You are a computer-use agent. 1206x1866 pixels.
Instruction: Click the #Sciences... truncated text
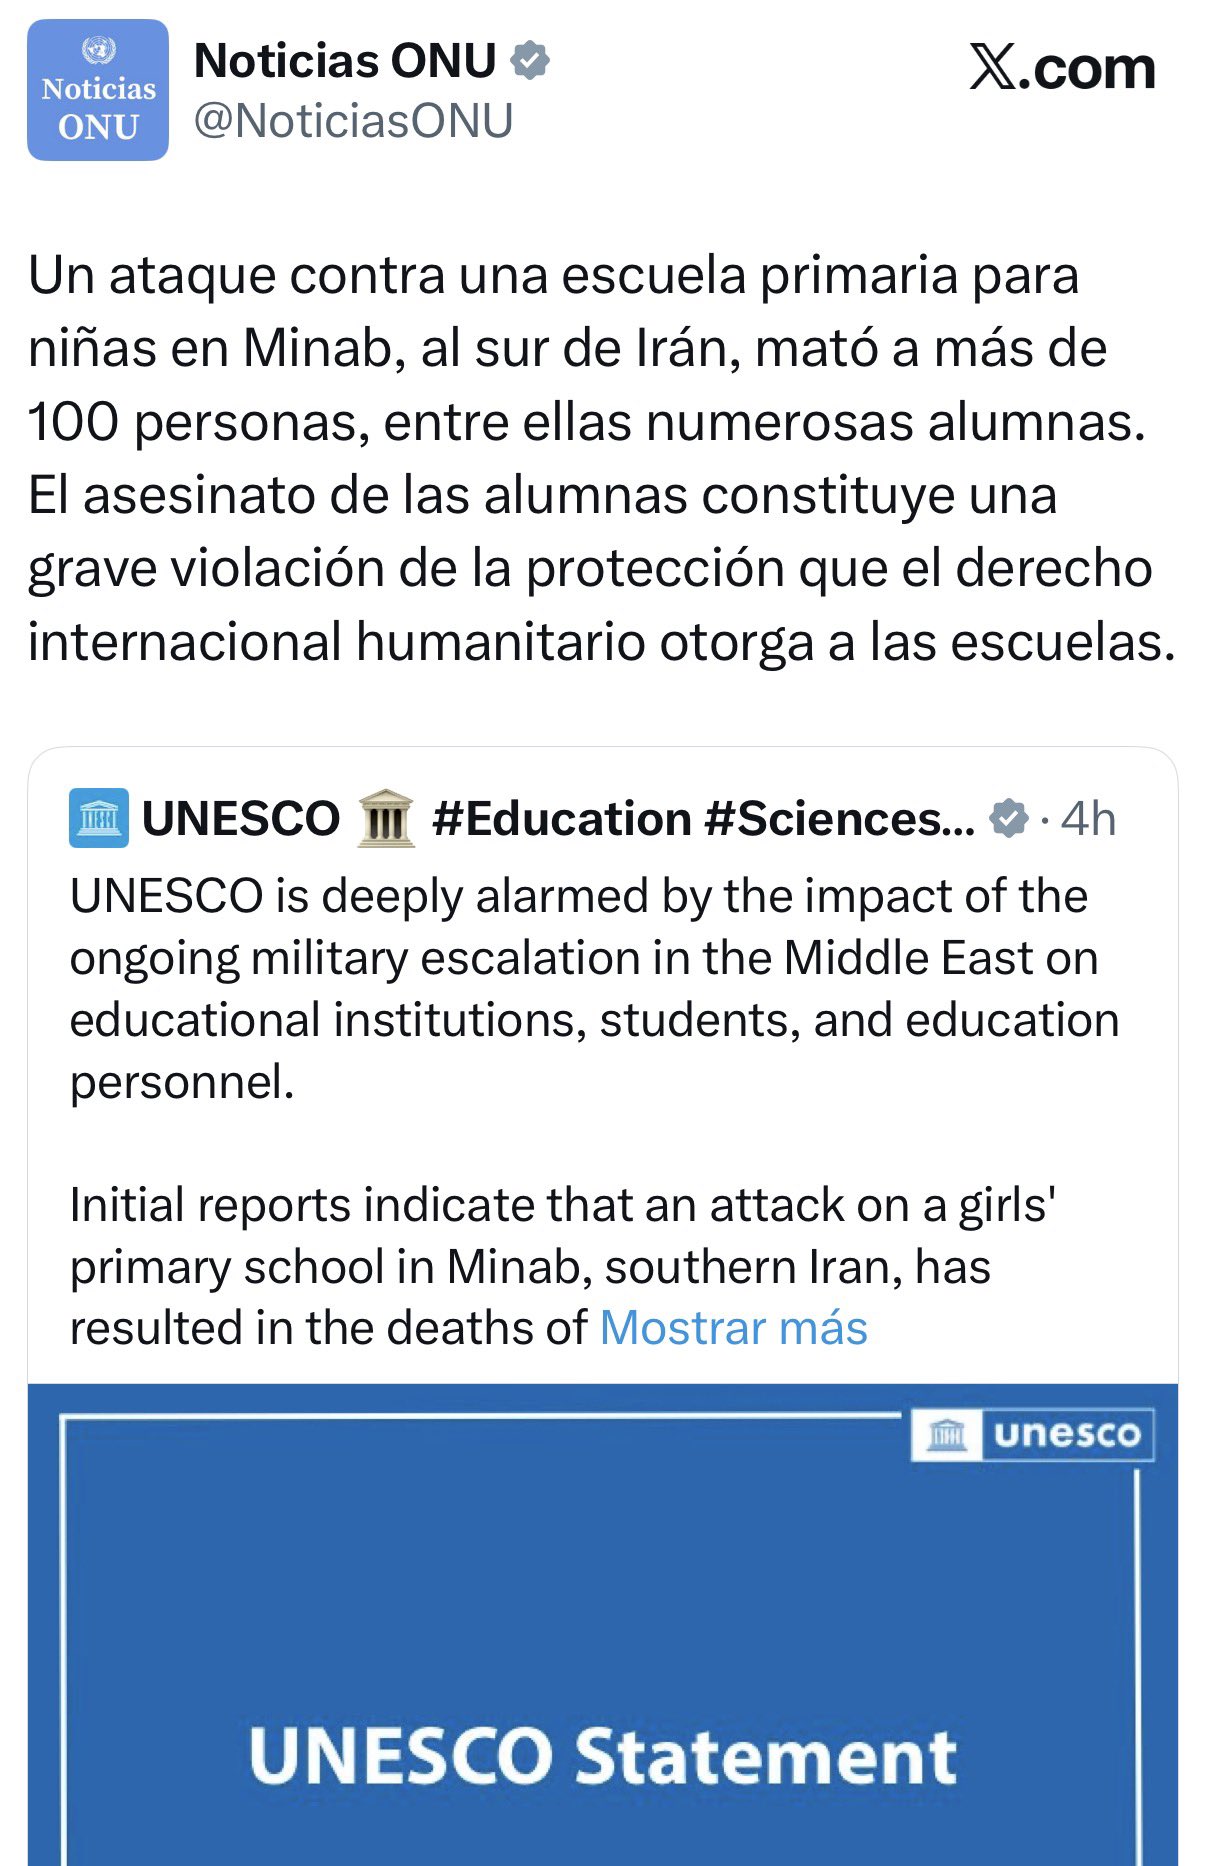[x=839, y=818]
